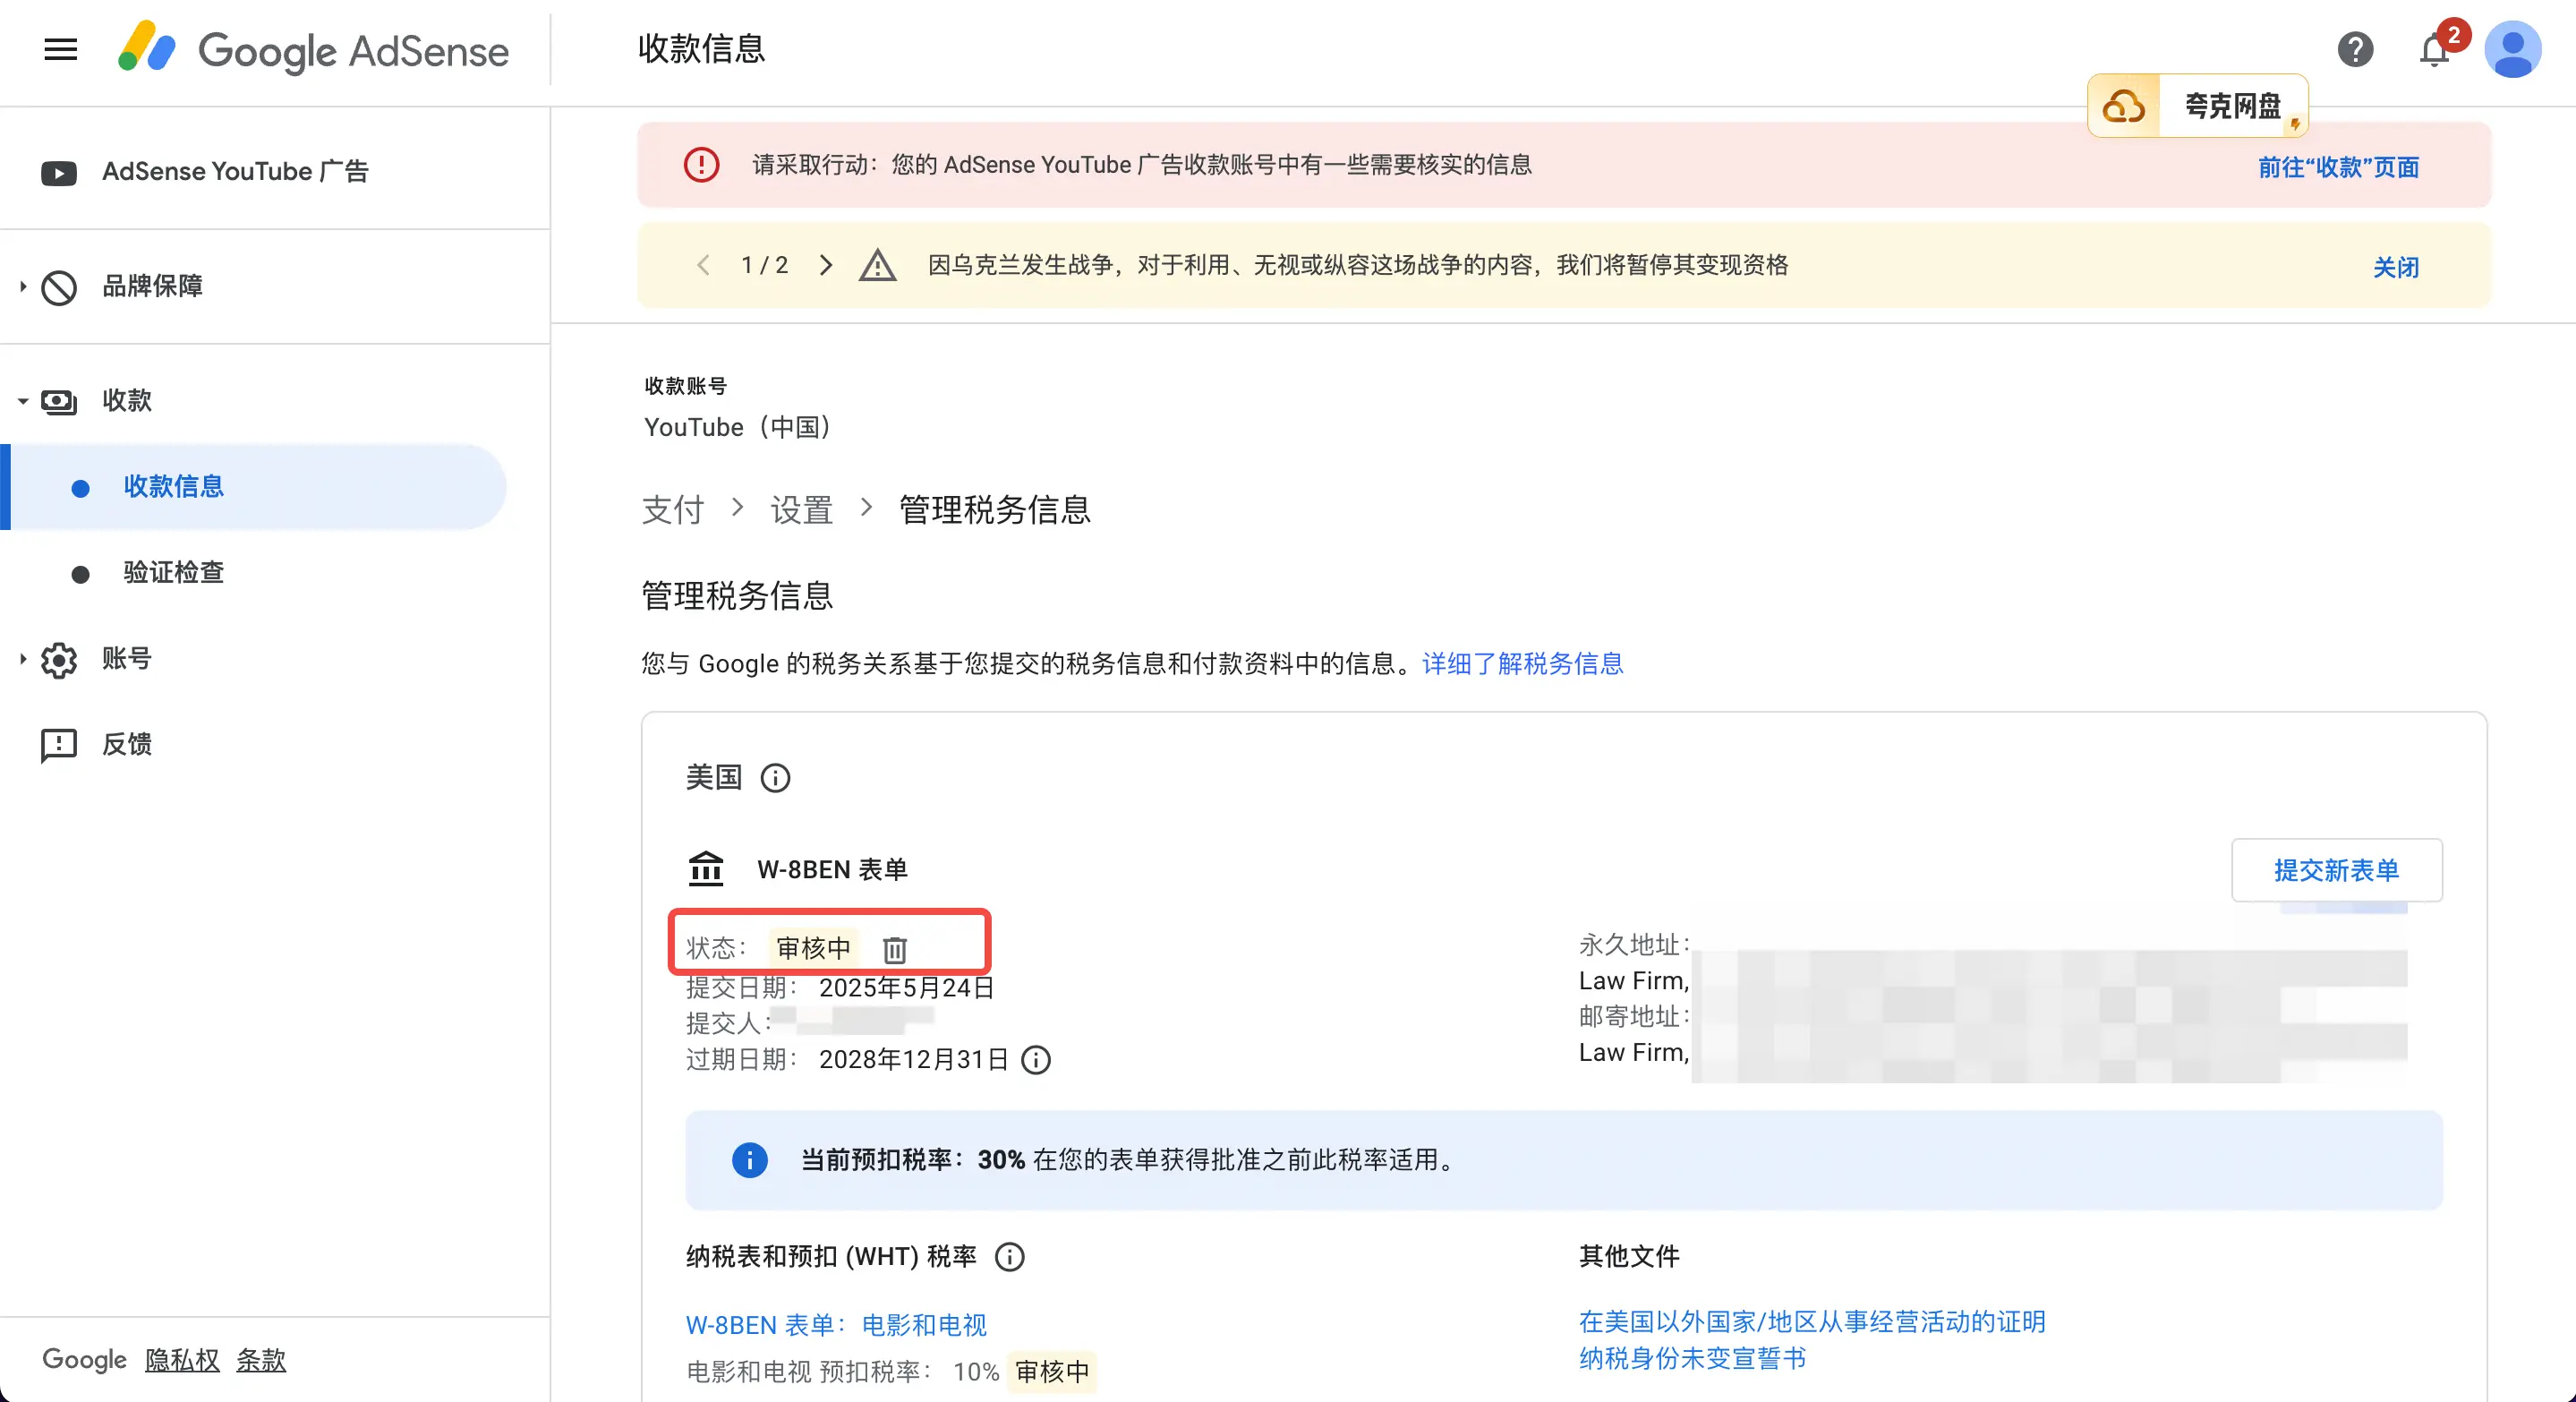Viewport: 2576px width, 1402px height.
Task: Click the Google AdSense logo
Action: click(313, 50)
